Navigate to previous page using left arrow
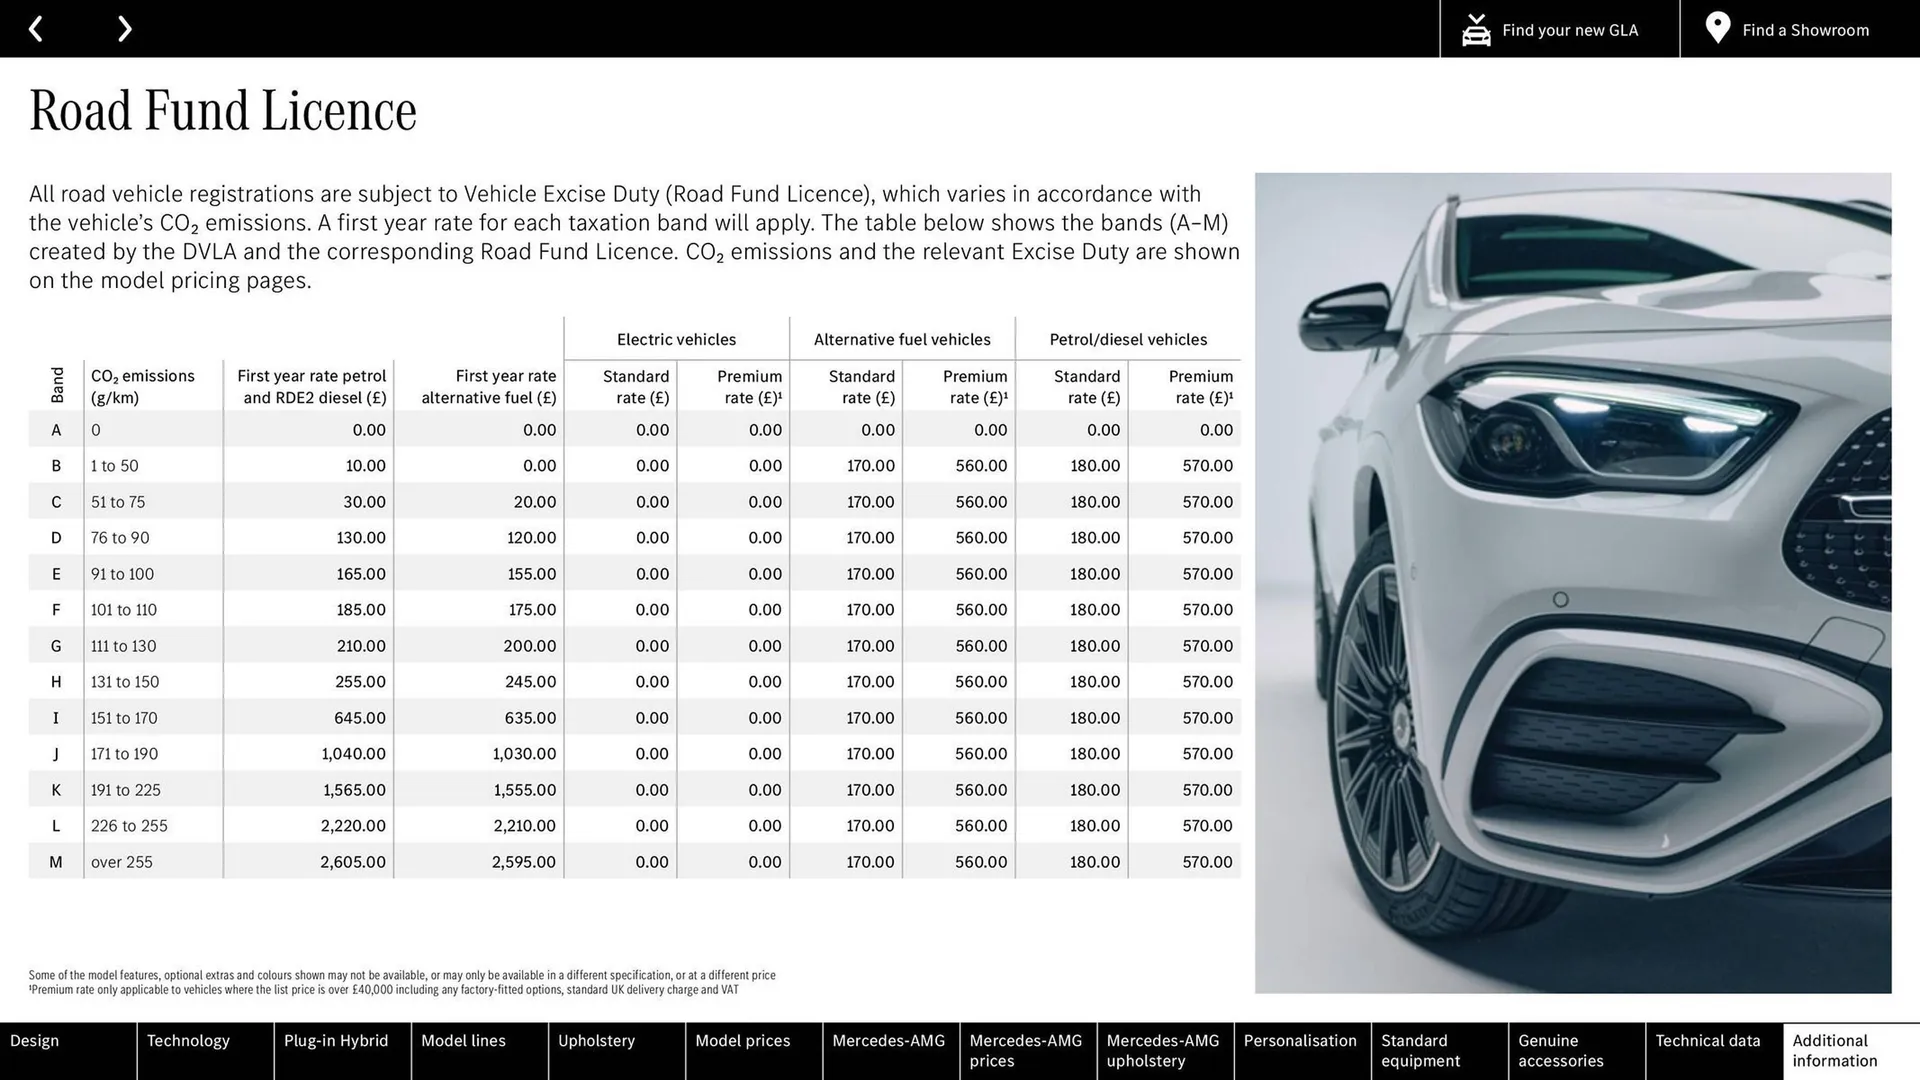Screen dimensions: 1920x1080 click(38, 28)
